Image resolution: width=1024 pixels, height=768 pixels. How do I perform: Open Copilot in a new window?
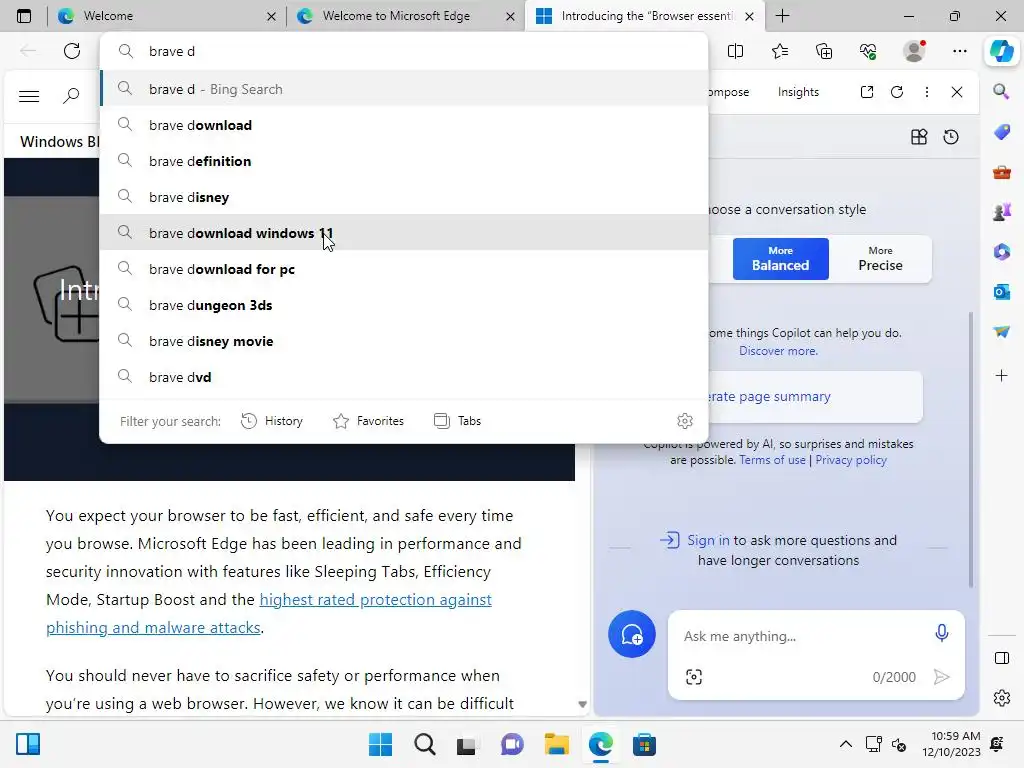(867, 92)
